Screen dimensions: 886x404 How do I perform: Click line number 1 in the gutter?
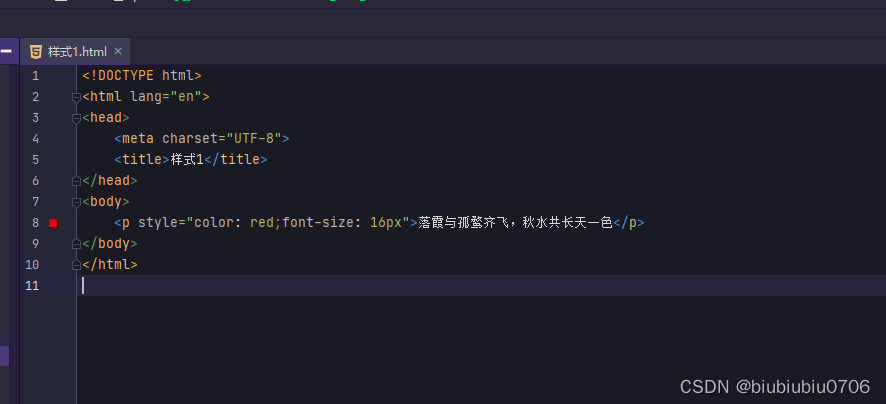coord(35,76)
